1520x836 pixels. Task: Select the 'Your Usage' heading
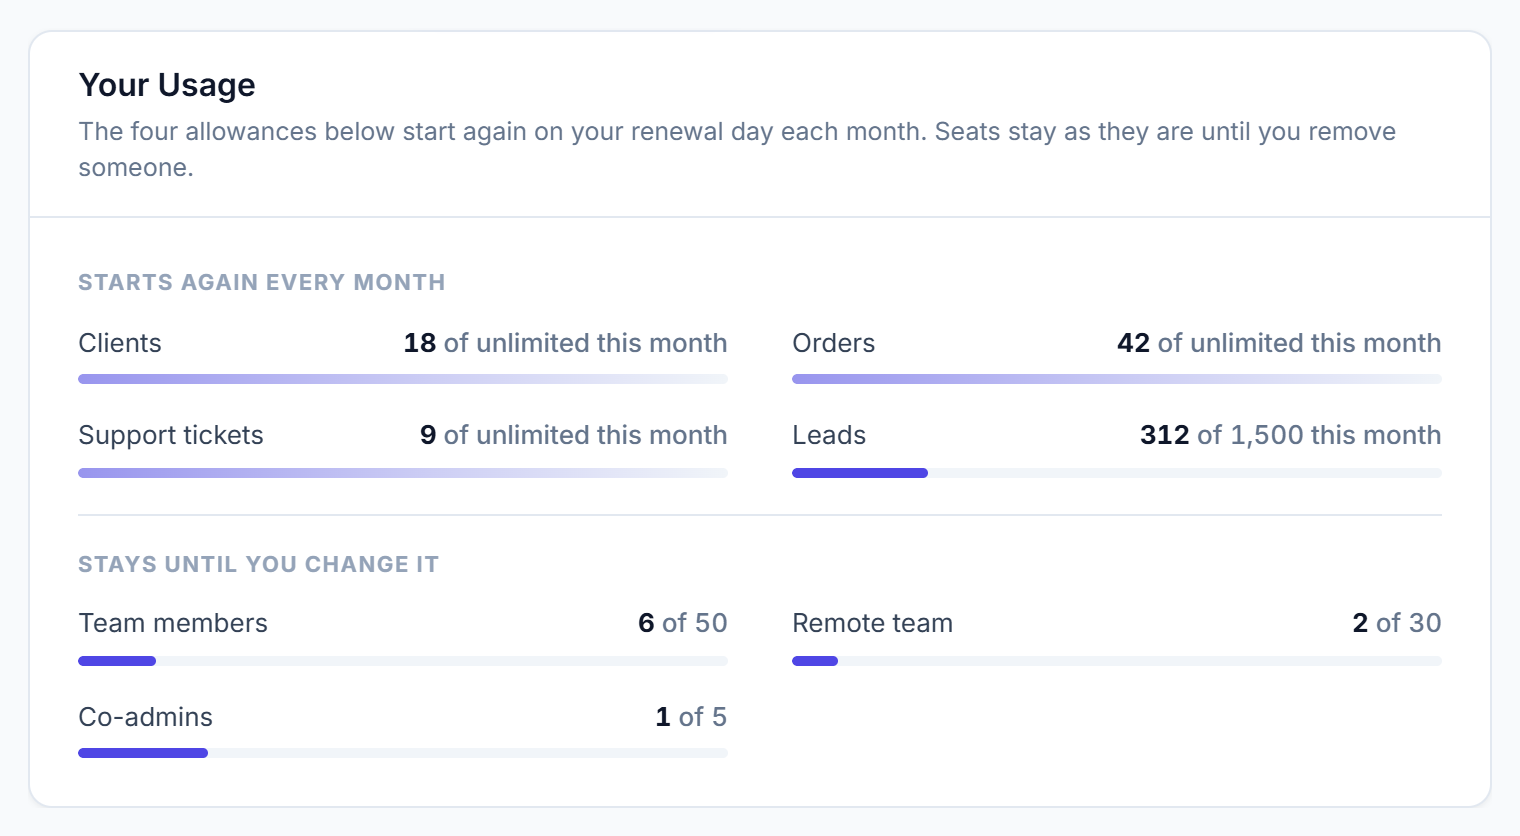click(167, 85)
